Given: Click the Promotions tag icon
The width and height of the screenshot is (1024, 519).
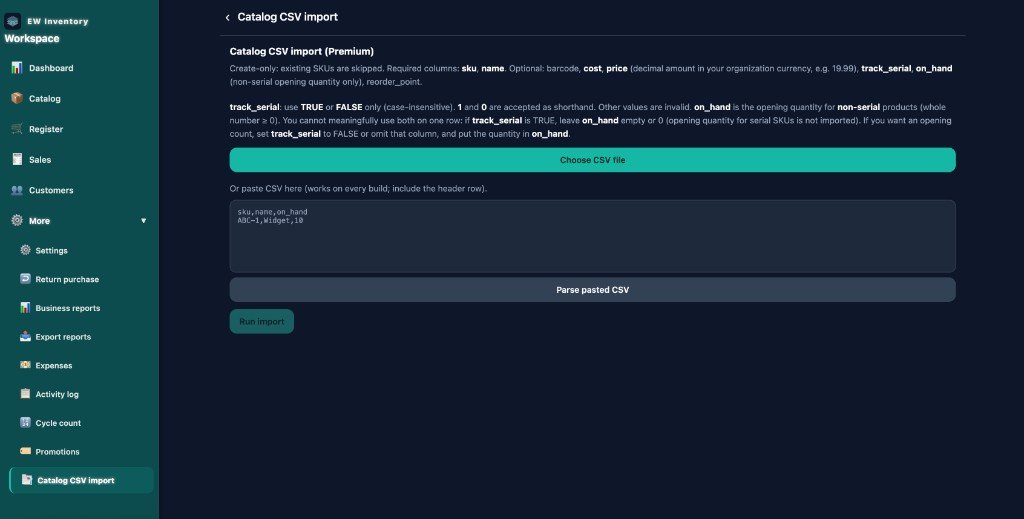Looking at the screenshot, I should click(25, 451).
